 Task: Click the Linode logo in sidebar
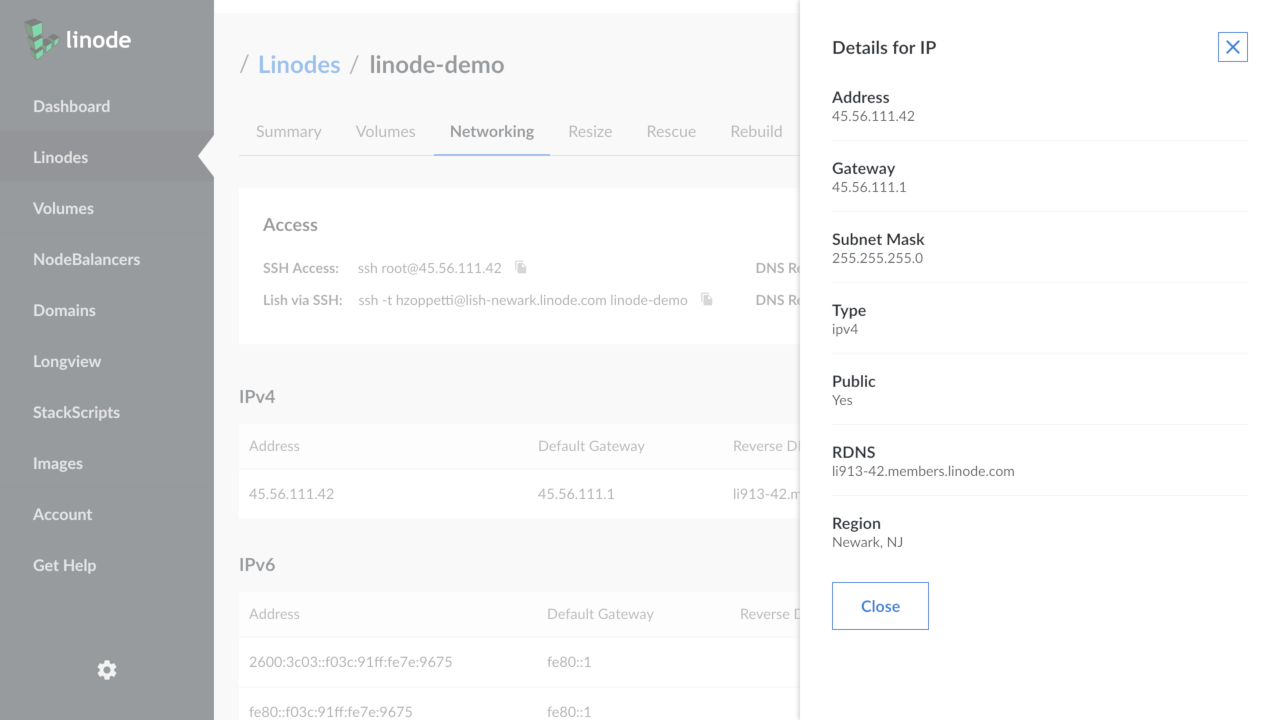click(x=78, y=40)
